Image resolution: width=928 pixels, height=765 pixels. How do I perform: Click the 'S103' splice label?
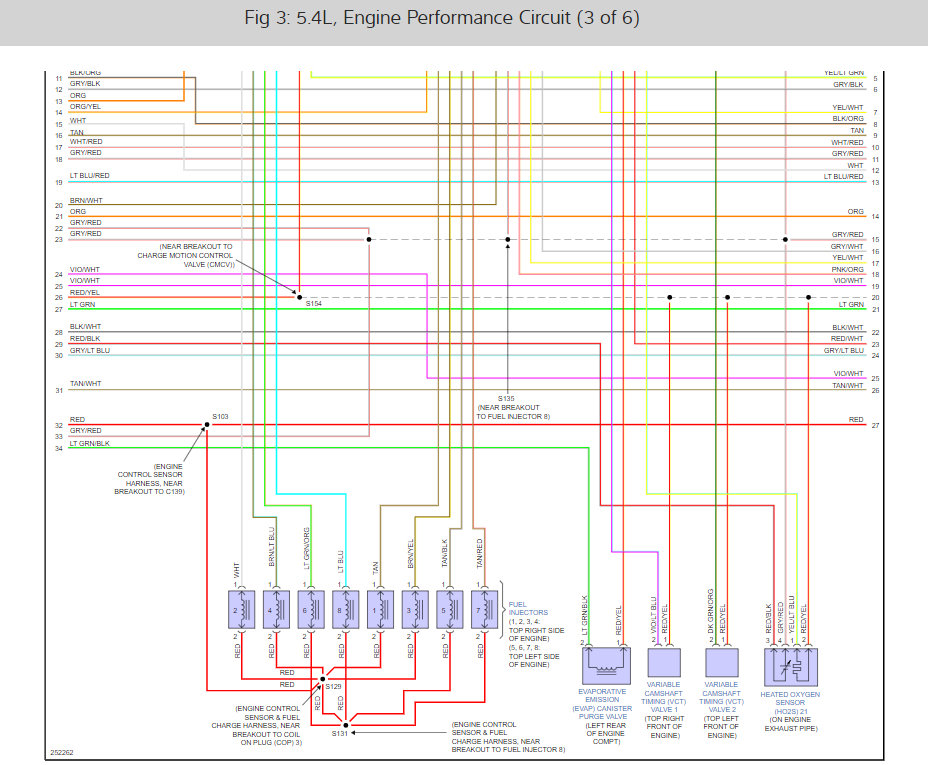coord(220,417)
